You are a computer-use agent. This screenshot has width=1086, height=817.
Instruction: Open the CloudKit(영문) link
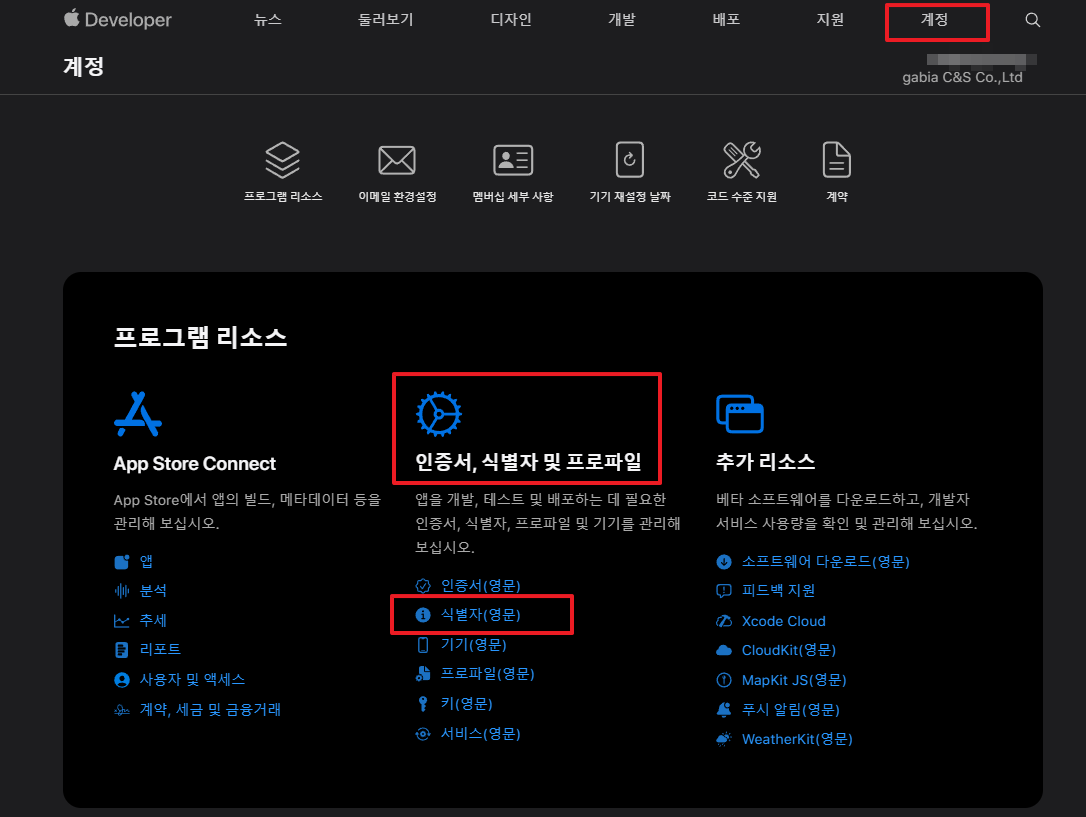(x=789, y=650)
